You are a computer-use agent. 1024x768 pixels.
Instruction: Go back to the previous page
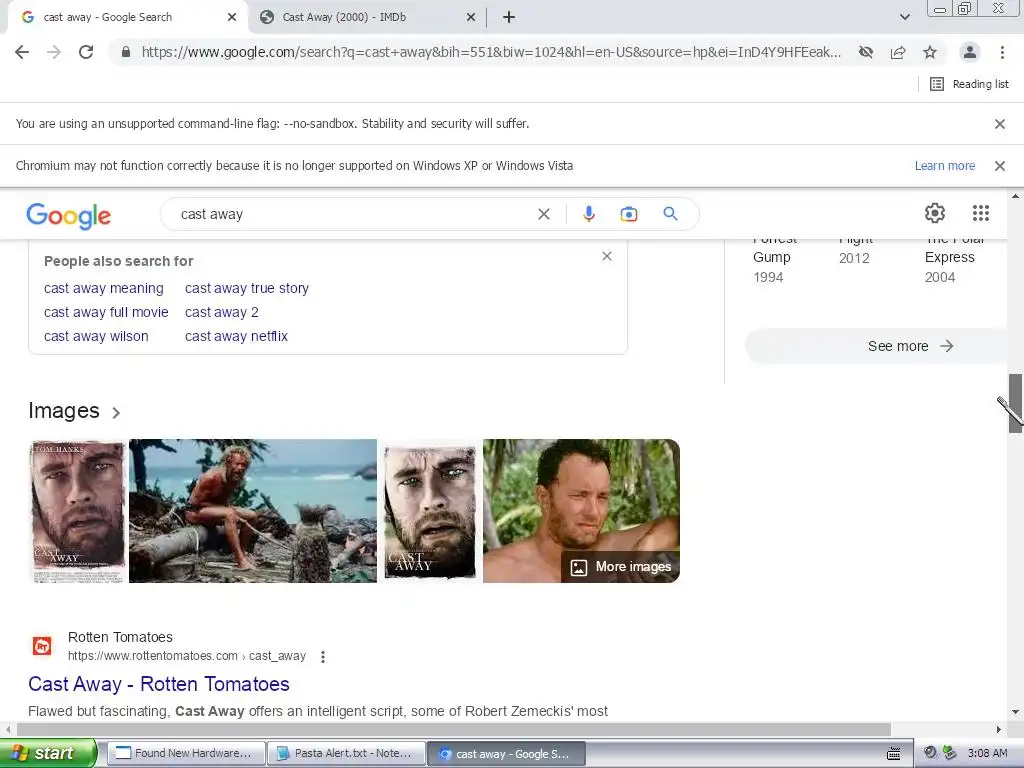(x=22, y=52)
